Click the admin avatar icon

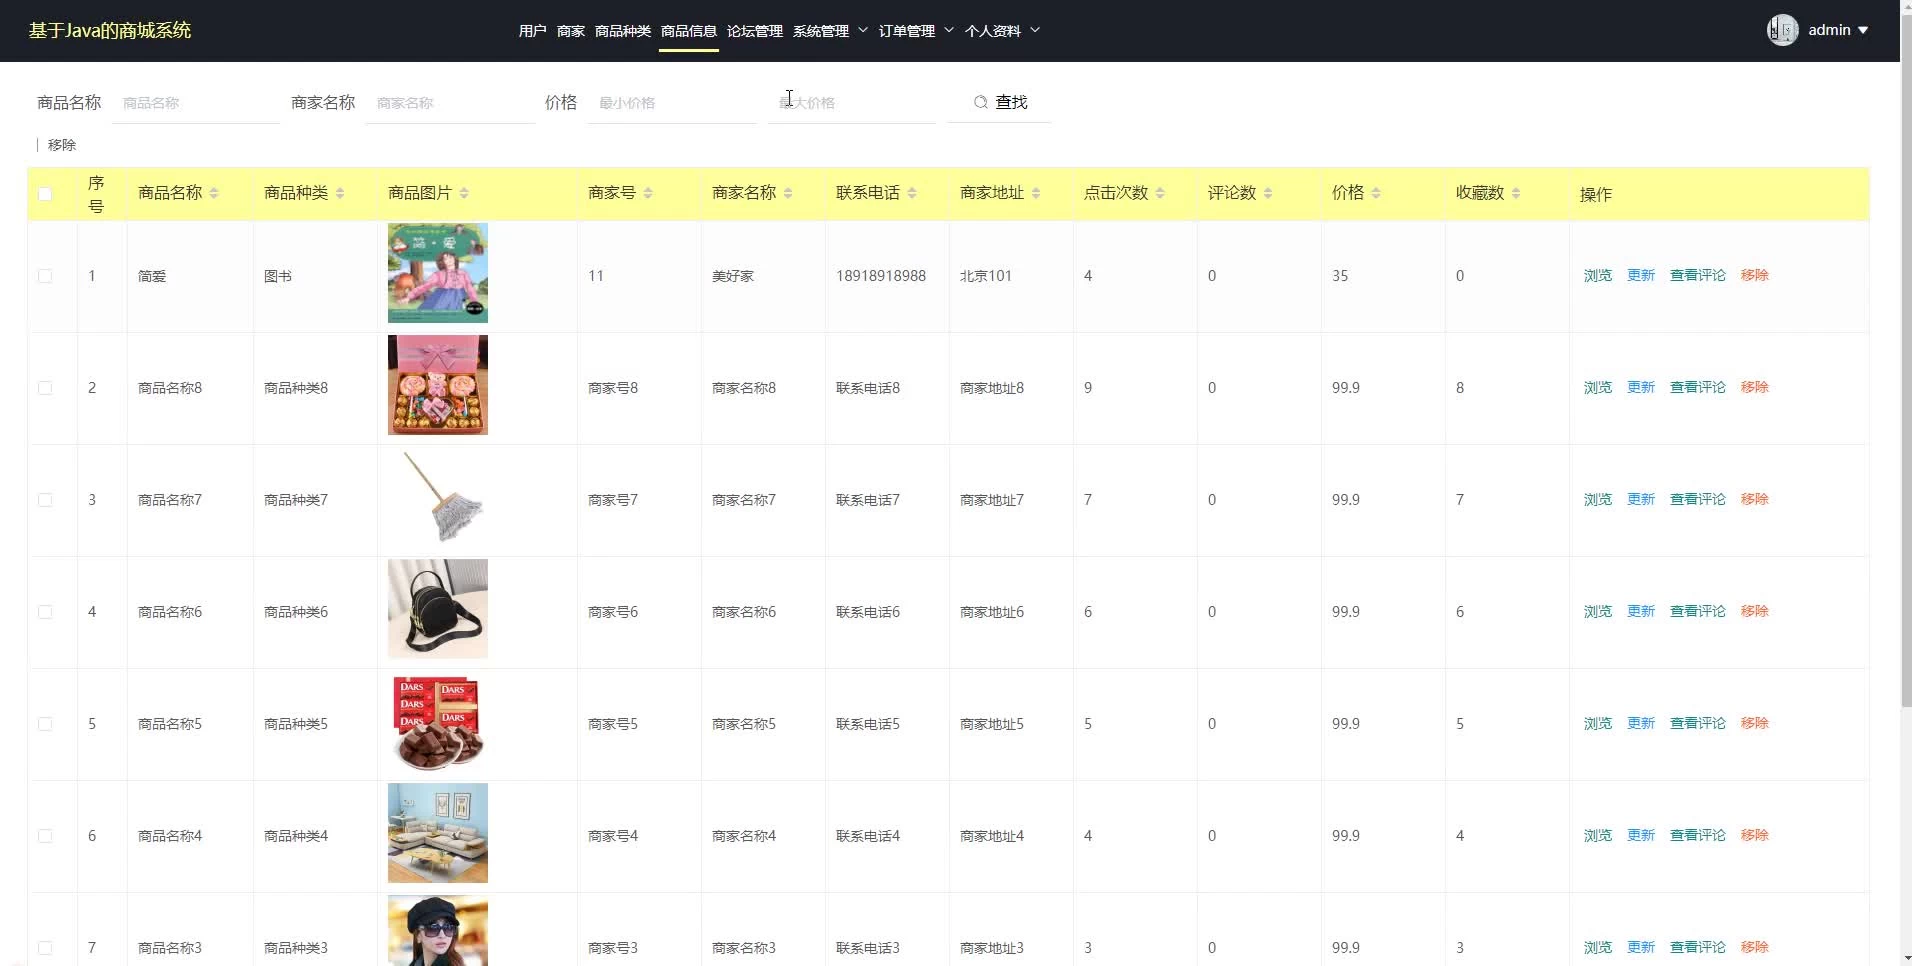coord(1782,30)
